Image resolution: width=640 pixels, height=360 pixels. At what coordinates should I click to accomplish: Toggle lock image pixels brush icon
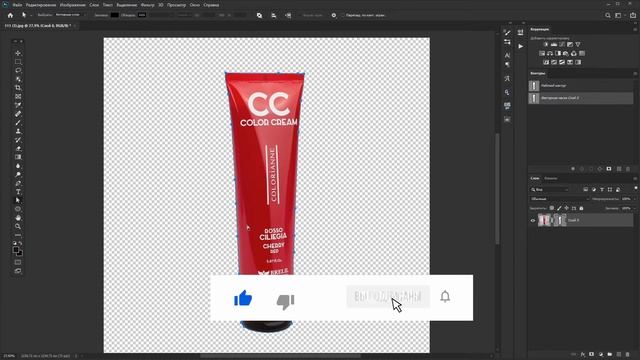559,208
